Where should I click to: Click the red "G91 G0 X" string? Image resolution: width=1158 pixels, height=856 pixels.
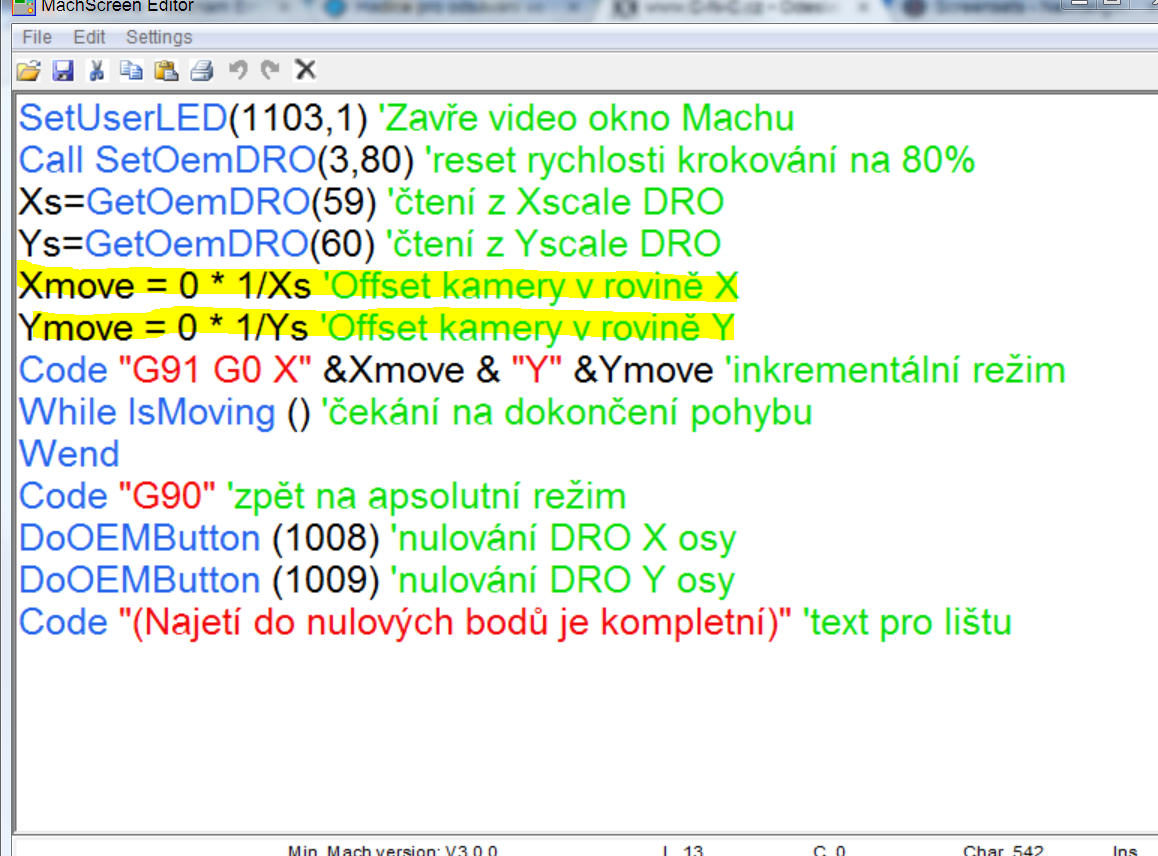(x=215, y=371)
